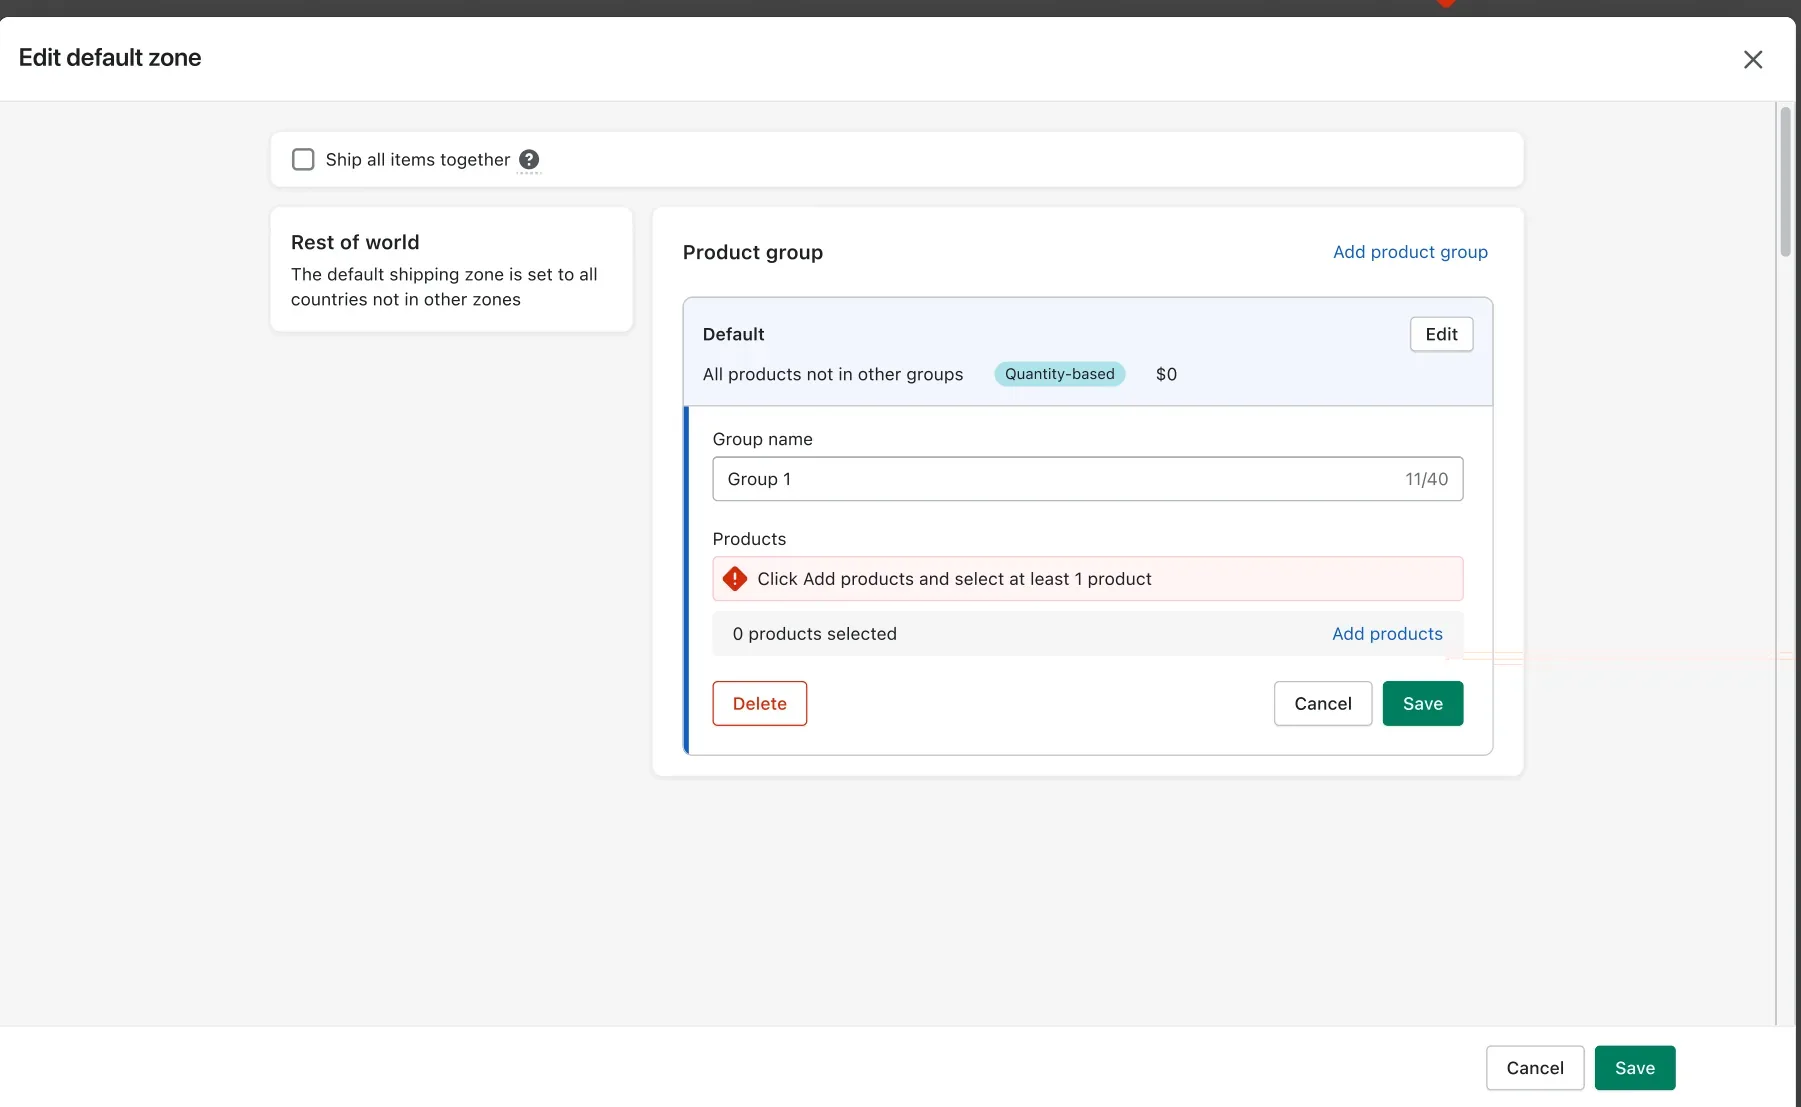Viewport: 1801px width, 1107px height.
Task: Enable Ship all items together checkbox
Action: [303, 159]
